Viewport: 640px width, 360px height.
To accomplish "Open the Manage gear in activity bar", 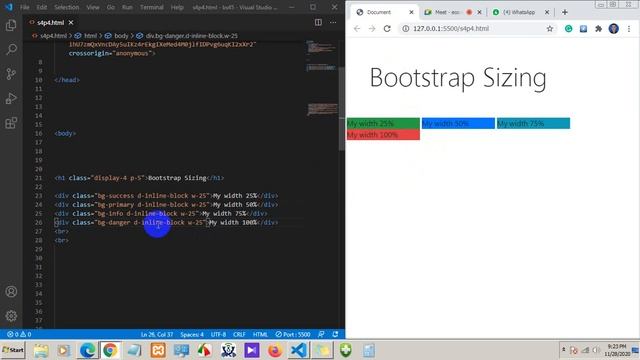I will point(11,316).
